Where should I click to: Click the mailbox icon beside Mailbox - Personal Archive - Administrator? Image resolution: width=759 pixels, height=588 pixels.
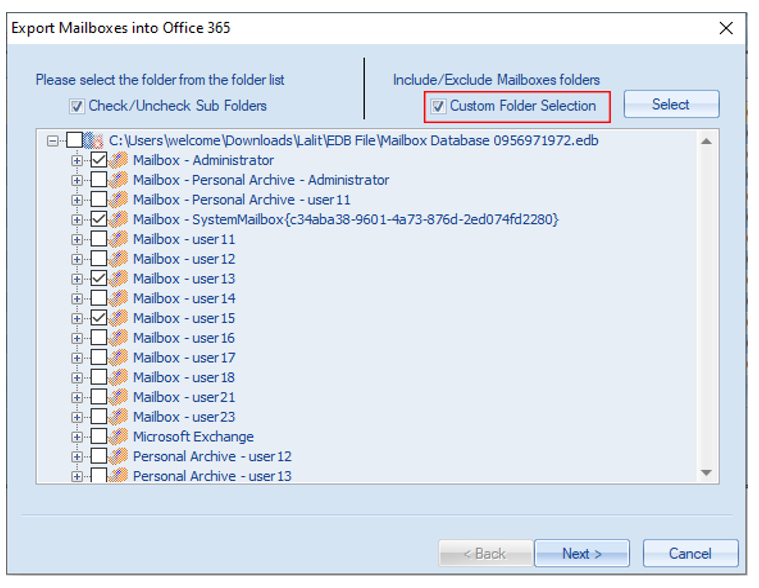pyautogui.click(x=119, y=180)
